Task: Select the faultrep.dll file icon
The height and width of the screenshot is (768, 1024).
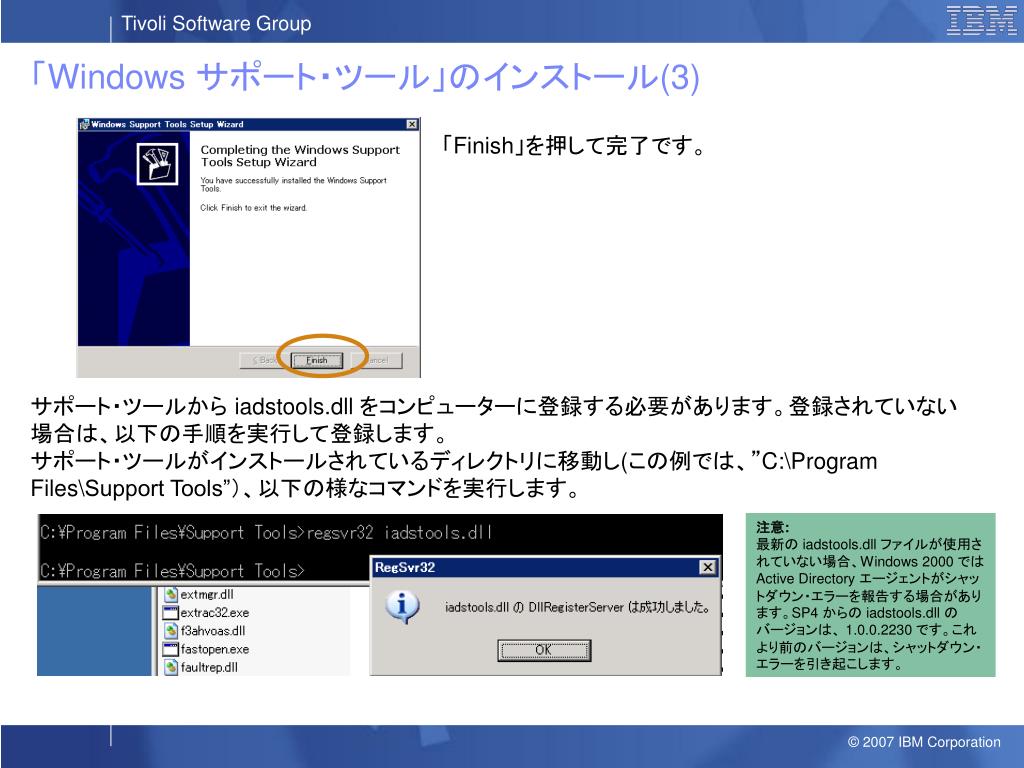Action: (x=171, y=667)
